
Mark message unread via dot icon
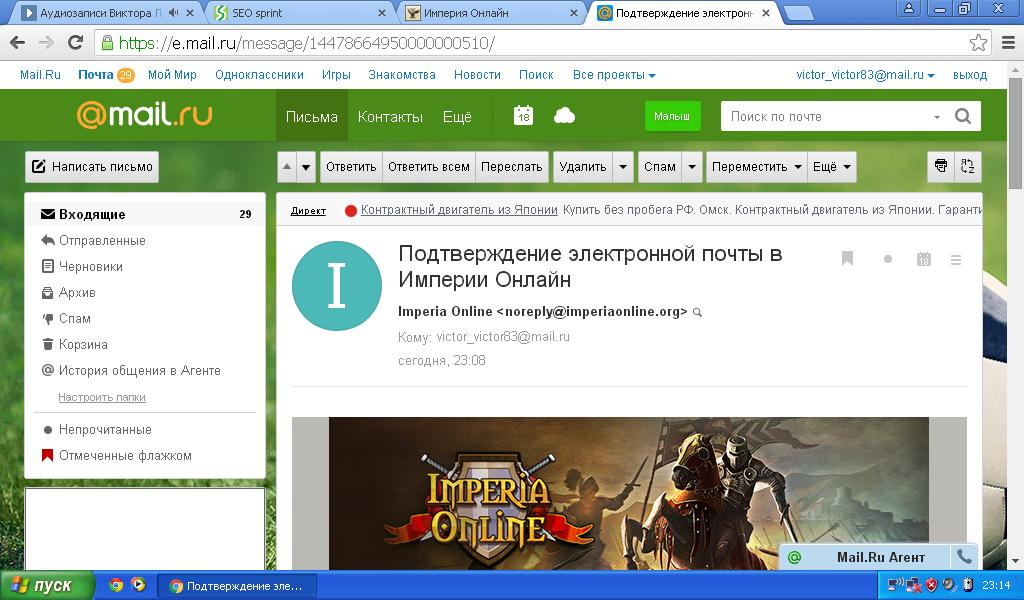tap(888, 259)
